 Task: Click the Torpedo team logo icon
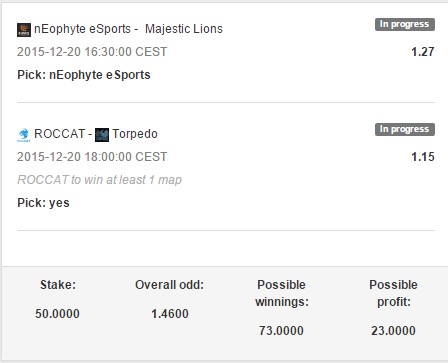(102, 135)
